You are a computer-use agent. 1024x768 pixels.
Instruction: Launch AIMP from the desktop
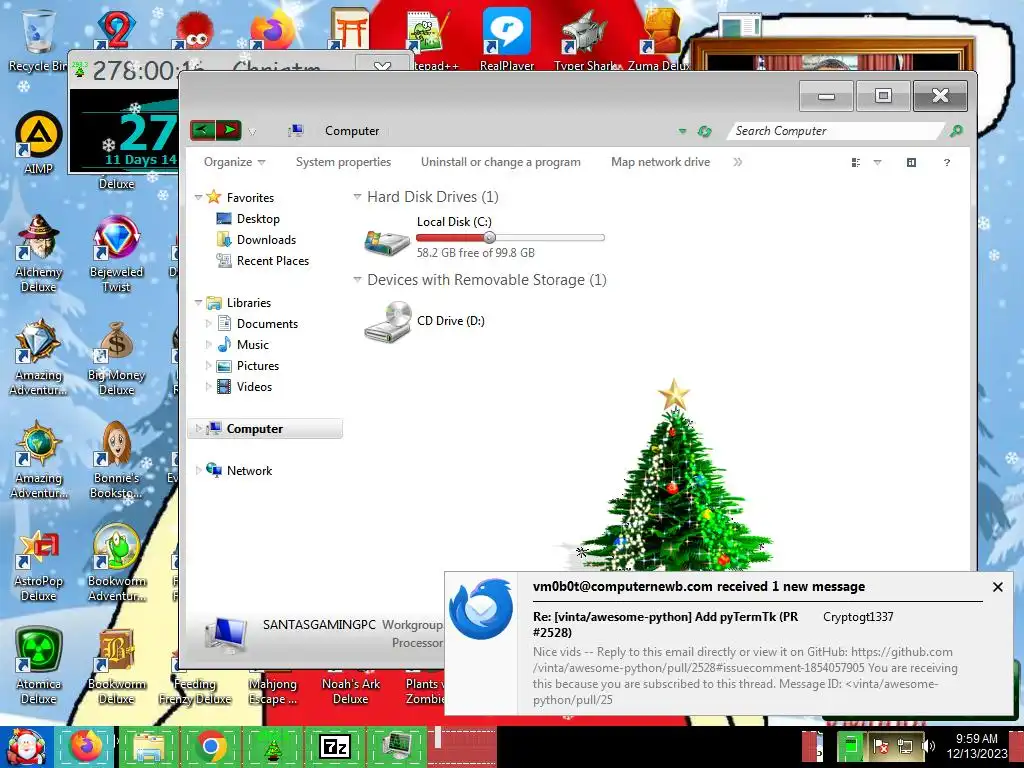tap(39, 143)
